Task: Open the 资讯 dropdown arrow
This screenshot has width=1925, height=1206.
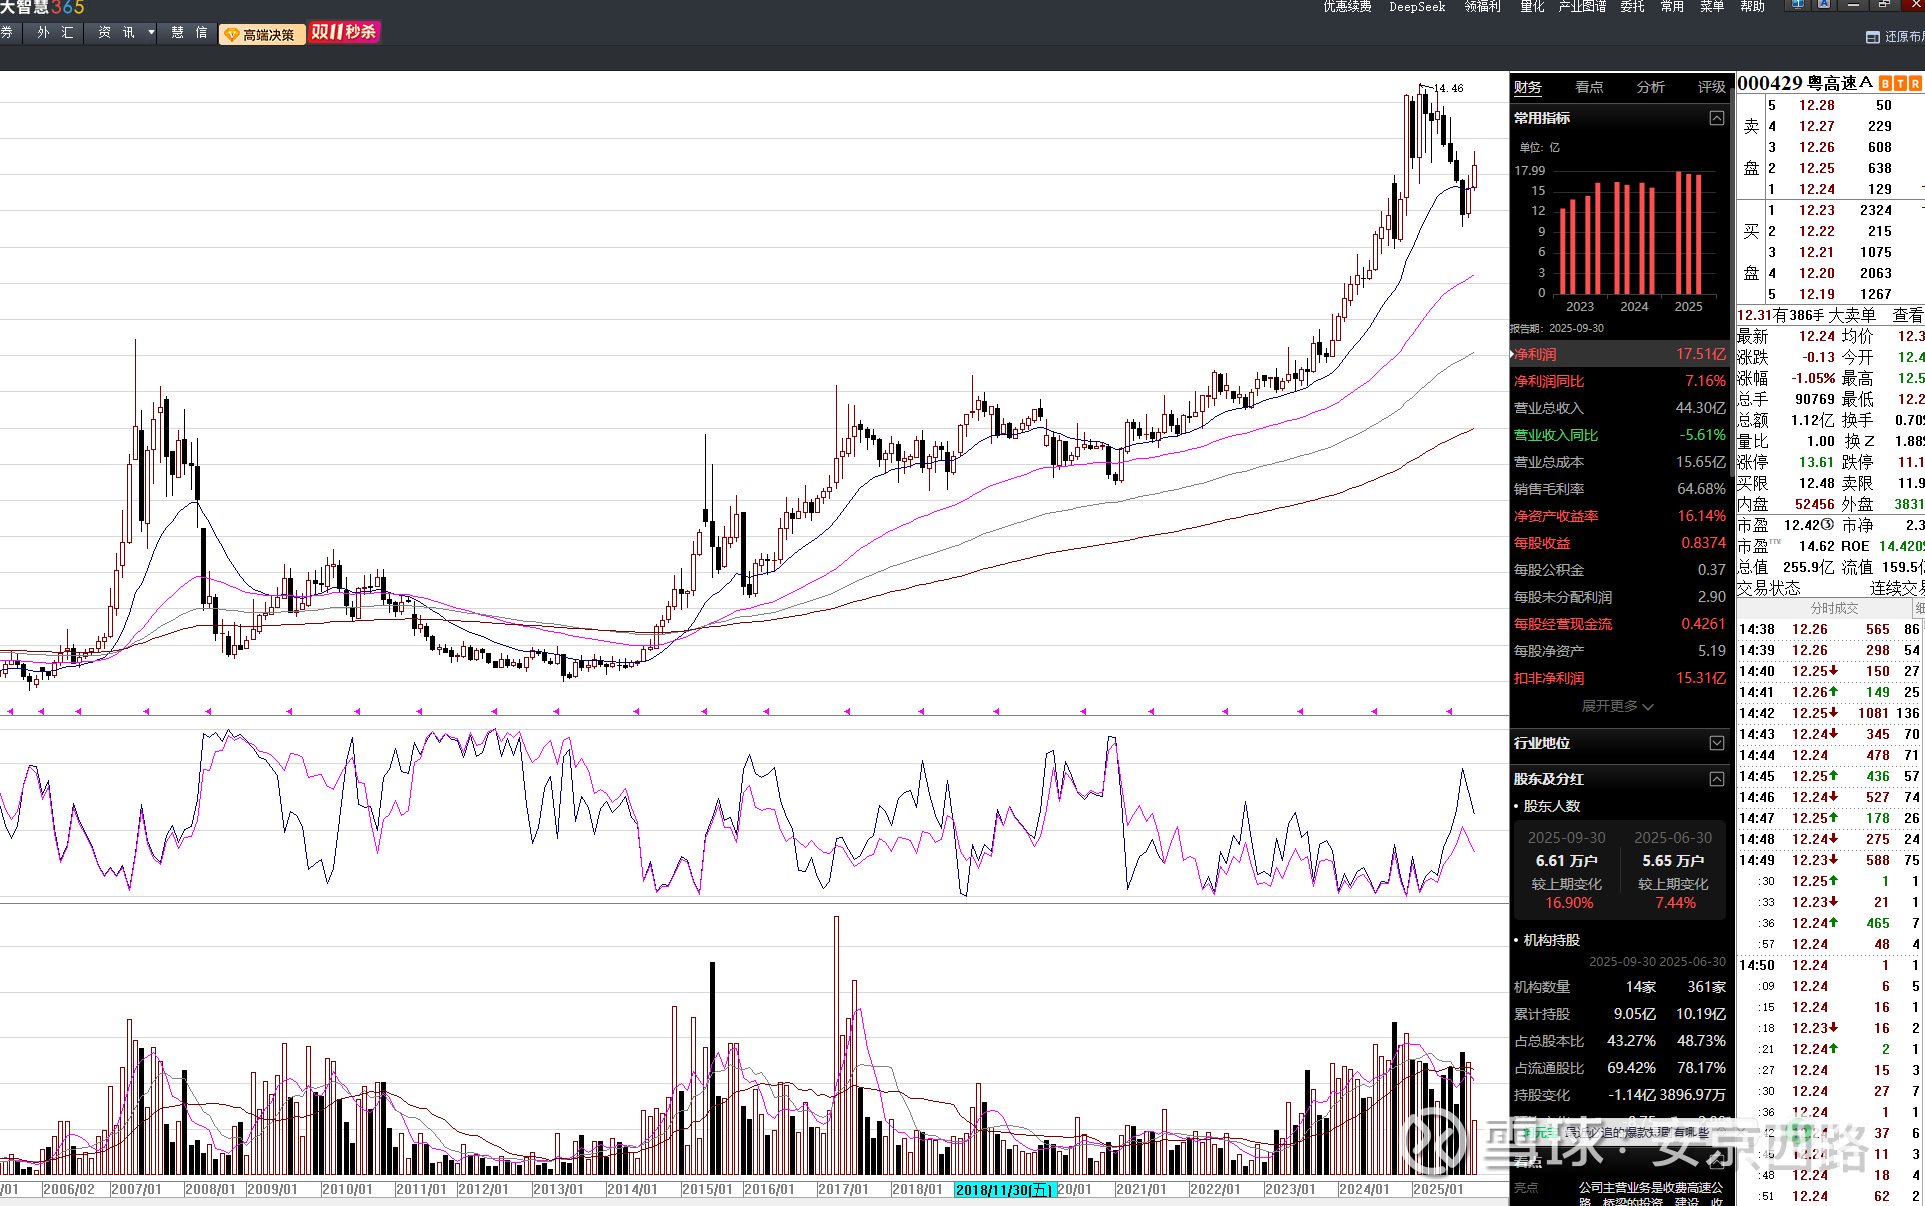Action: point(151,32)
